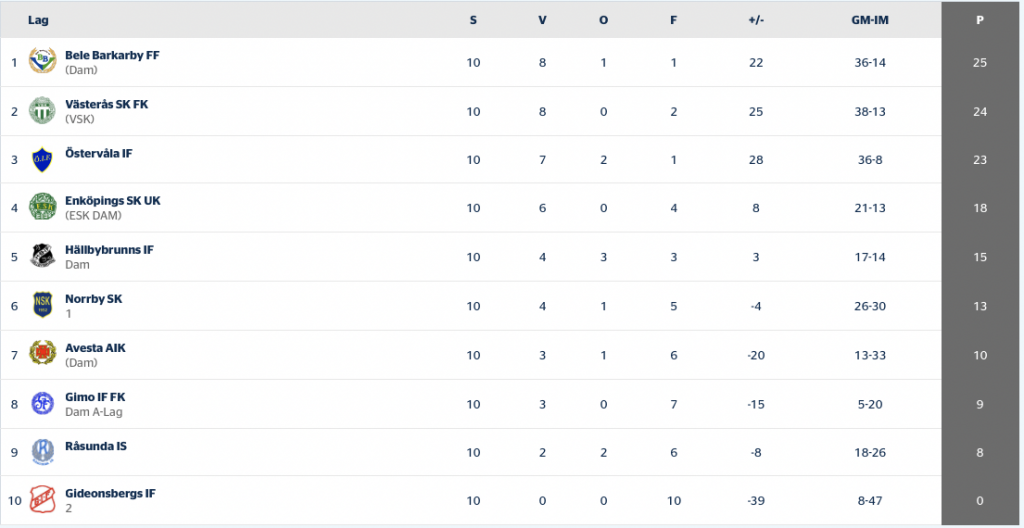Click the Enköpings SK UK team badge
This screenshot has width=1024, height=528.
(x=42, y=206)
